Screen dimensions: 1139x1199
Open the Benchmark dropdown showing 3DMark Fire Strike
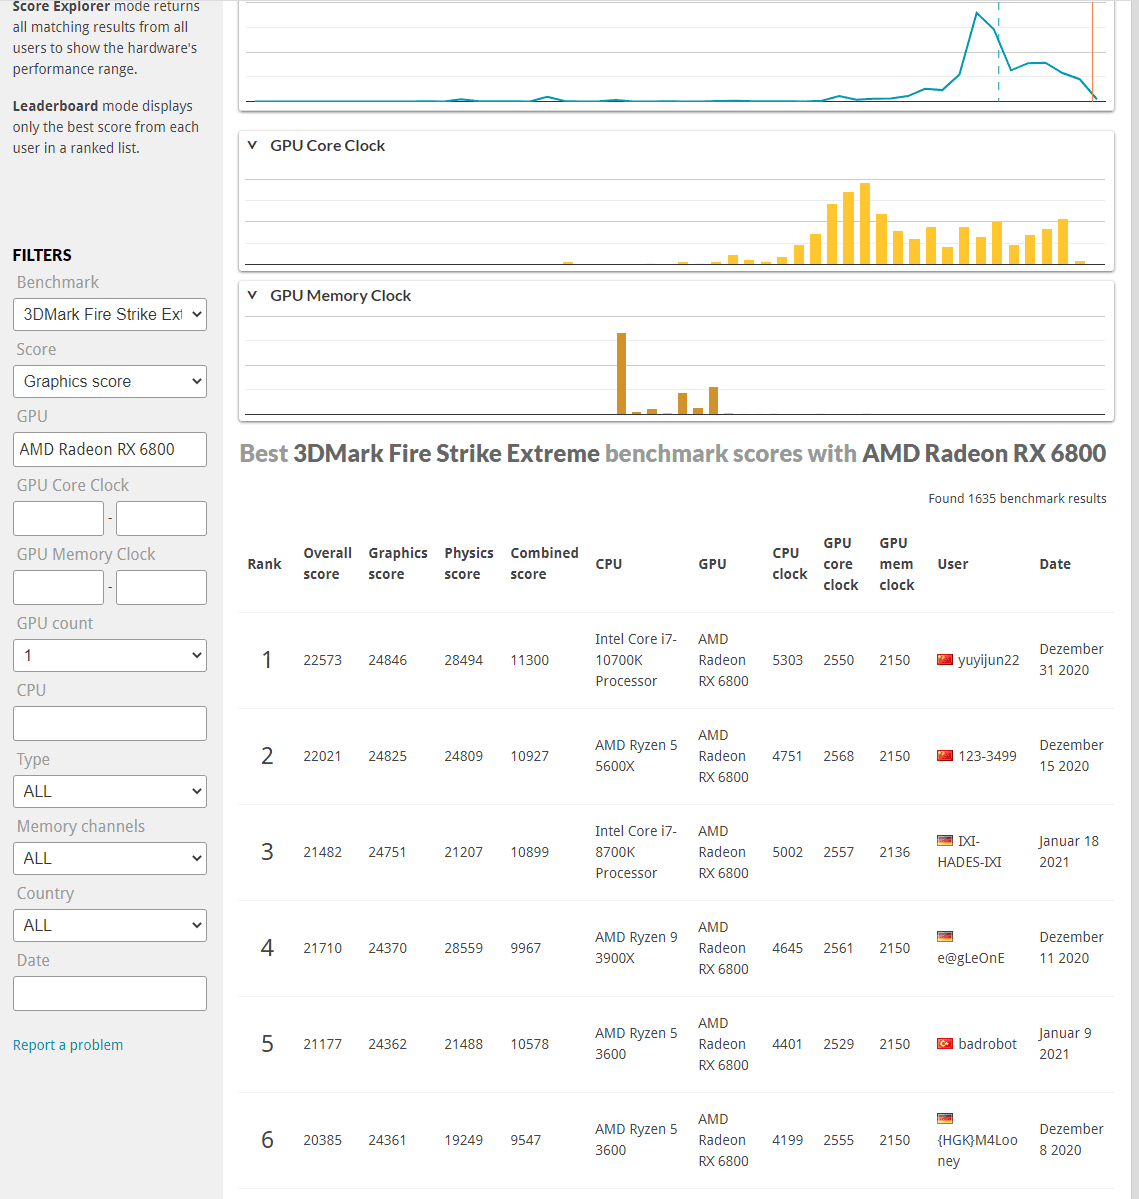110,314
